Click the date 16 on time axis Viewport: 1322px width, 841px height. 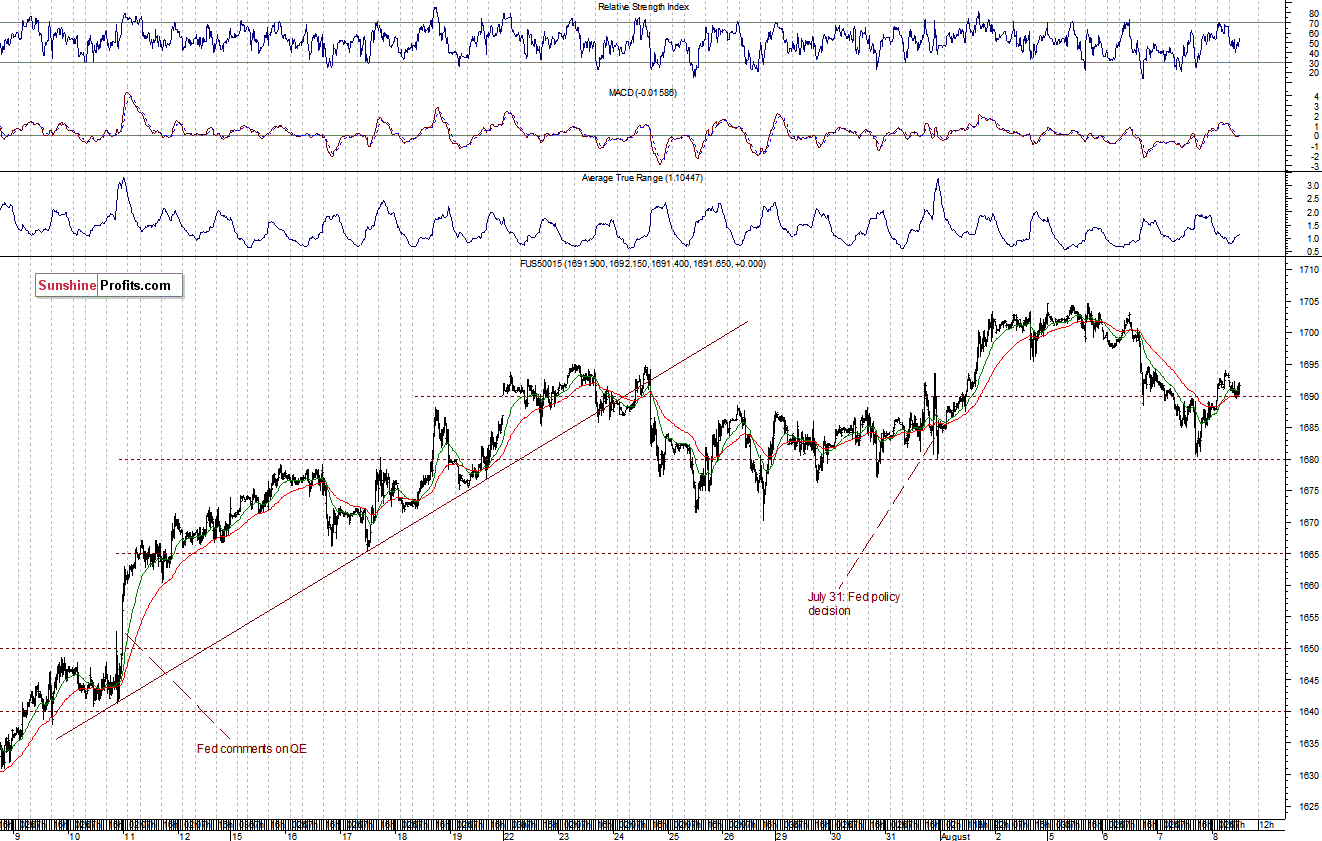coord(292,835)
